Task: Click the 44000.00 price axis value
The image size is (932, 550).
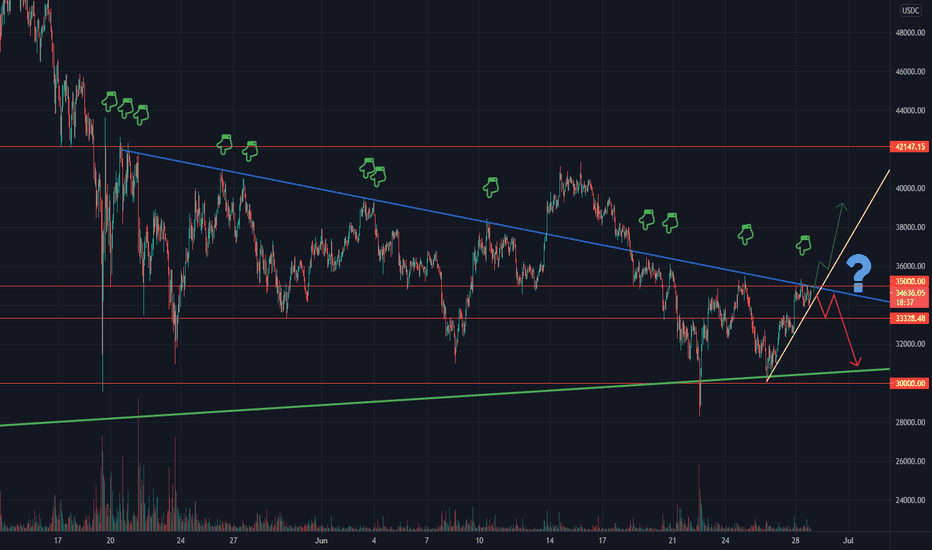Action: (910, 111)
